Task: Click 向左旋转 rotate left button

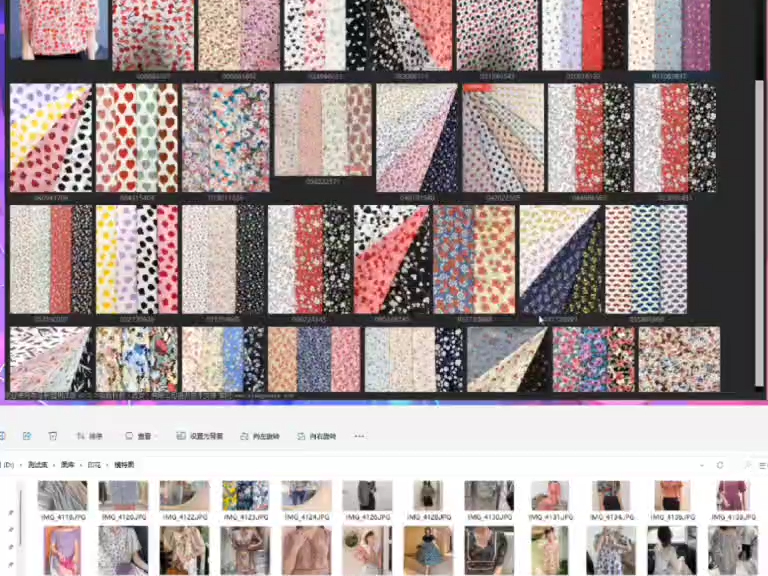Action: click(x=260, y=436)
